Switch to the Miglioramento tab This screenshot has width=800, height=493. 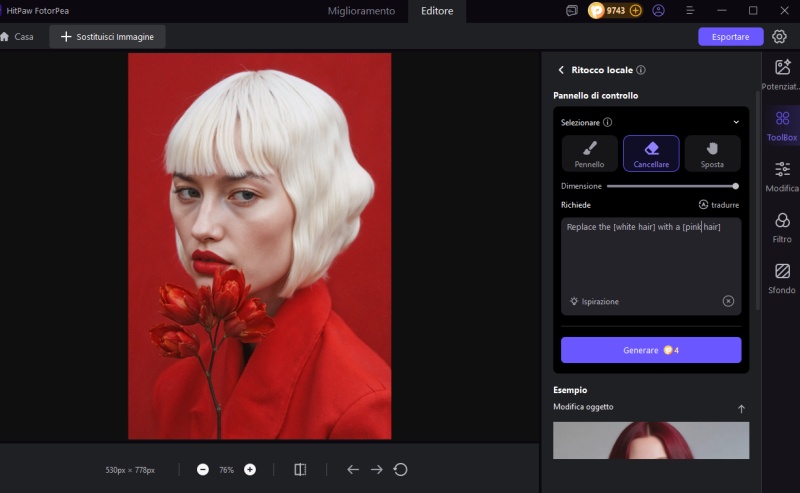361,11
